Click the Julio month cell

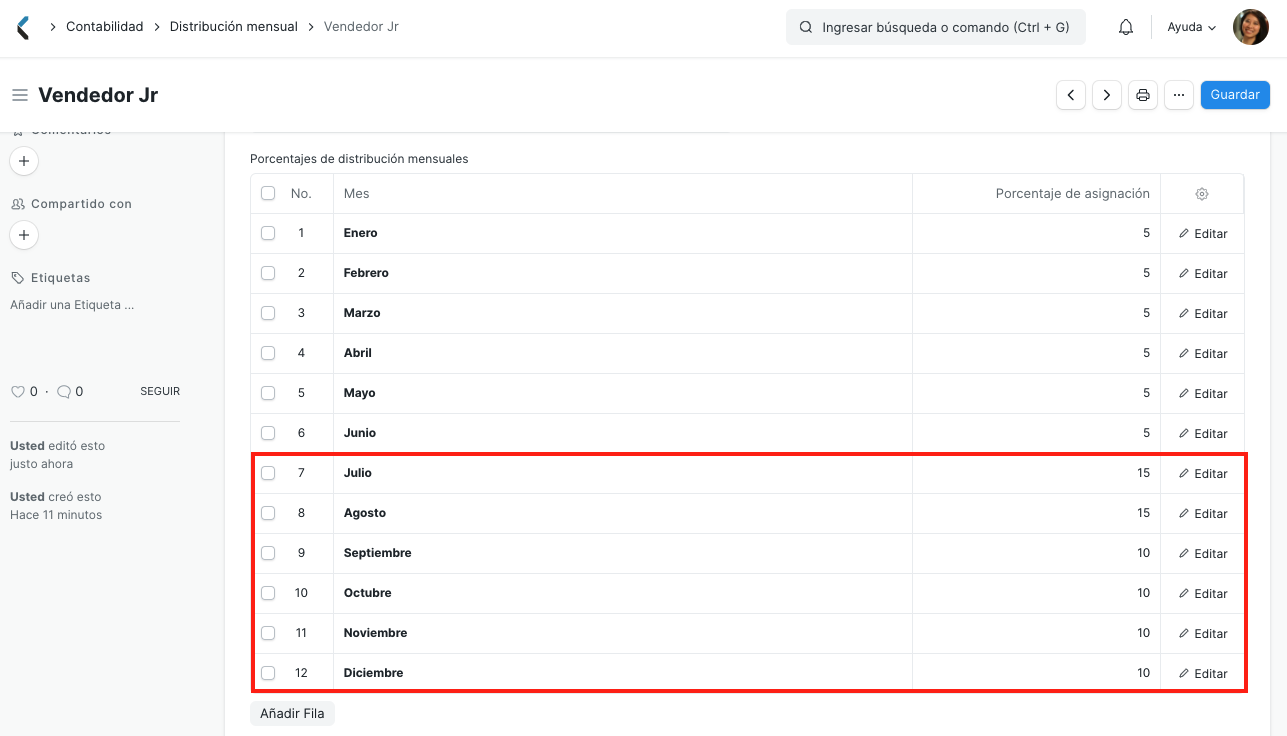coord(623,473)
